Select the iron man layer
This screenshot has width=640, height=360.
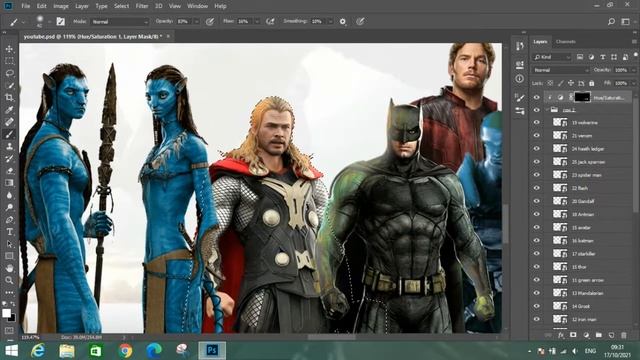click(588, 319)
